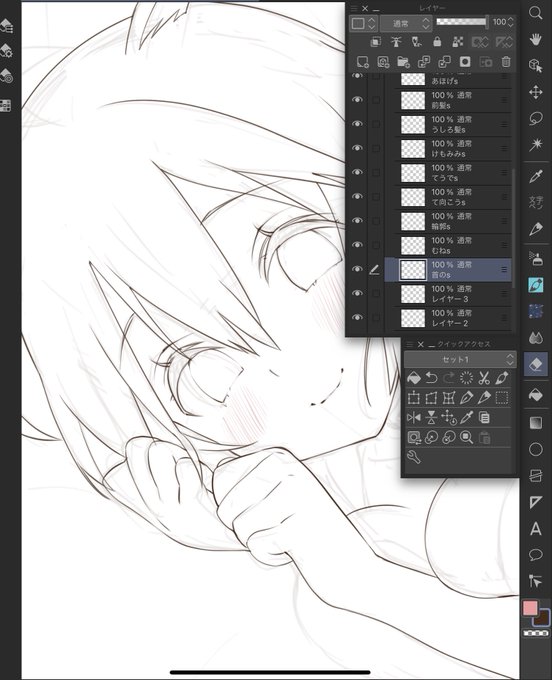The width and height of the screenshot is (552, 680).
Task: Select the Eyedropper tool in right toolbar
Action: click(536, 176)
